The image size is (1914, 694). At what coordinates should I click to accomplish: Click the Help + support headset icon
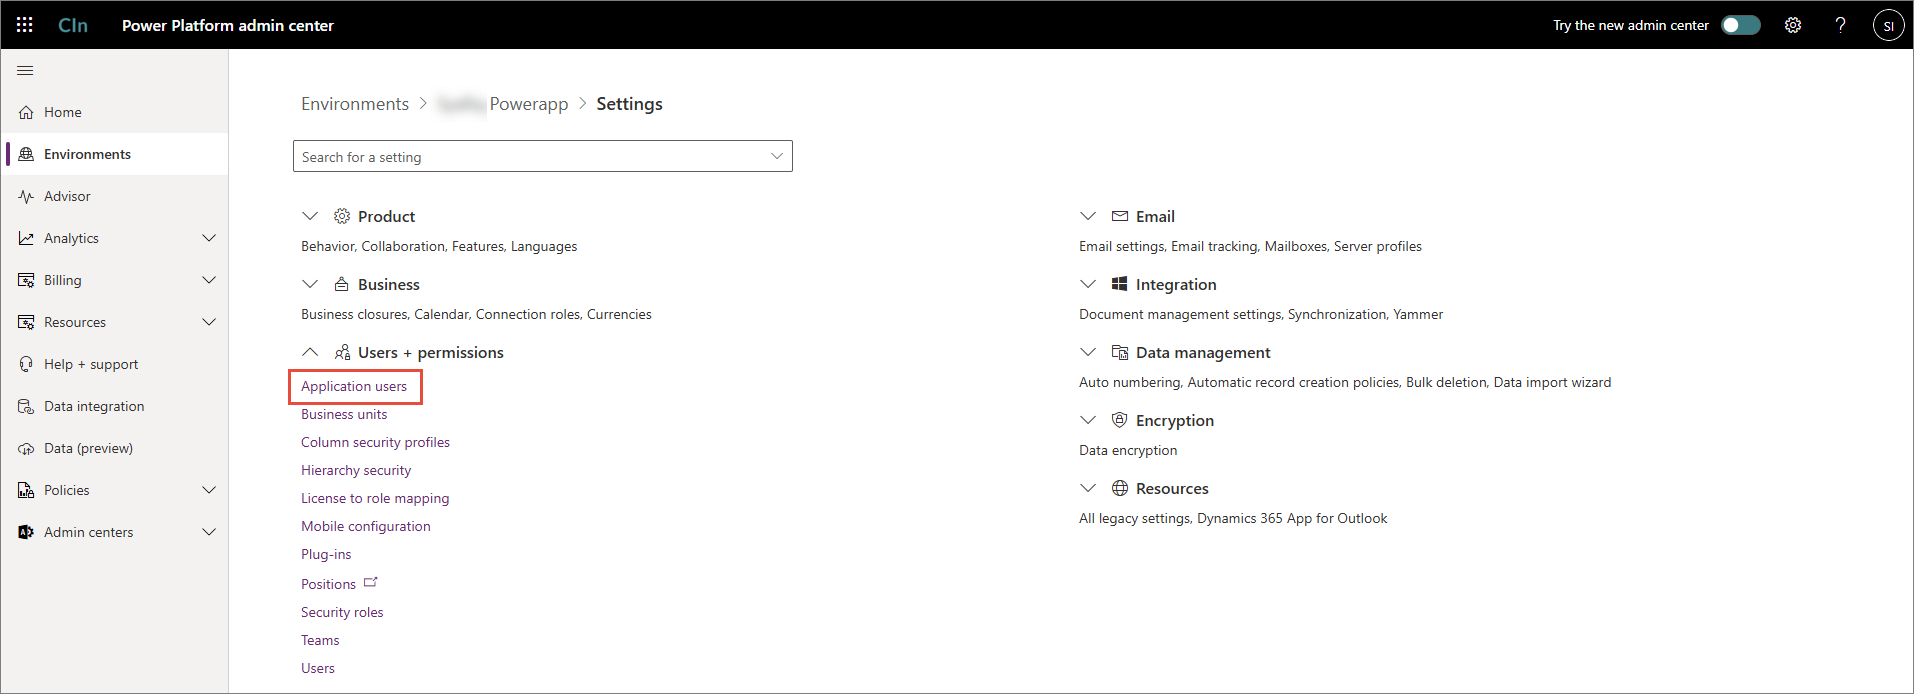click(26, 364)
